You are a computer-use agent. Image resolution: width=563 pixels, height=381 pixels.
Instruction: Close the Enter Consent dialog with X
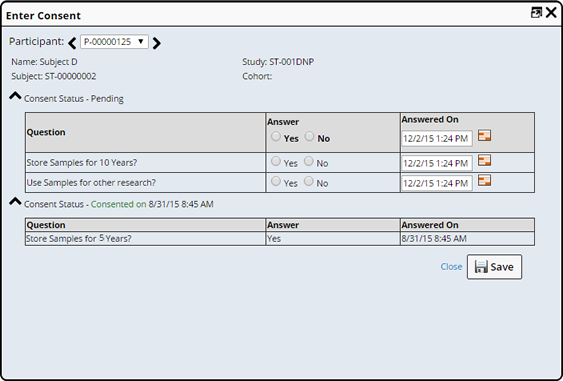(551, 13)
